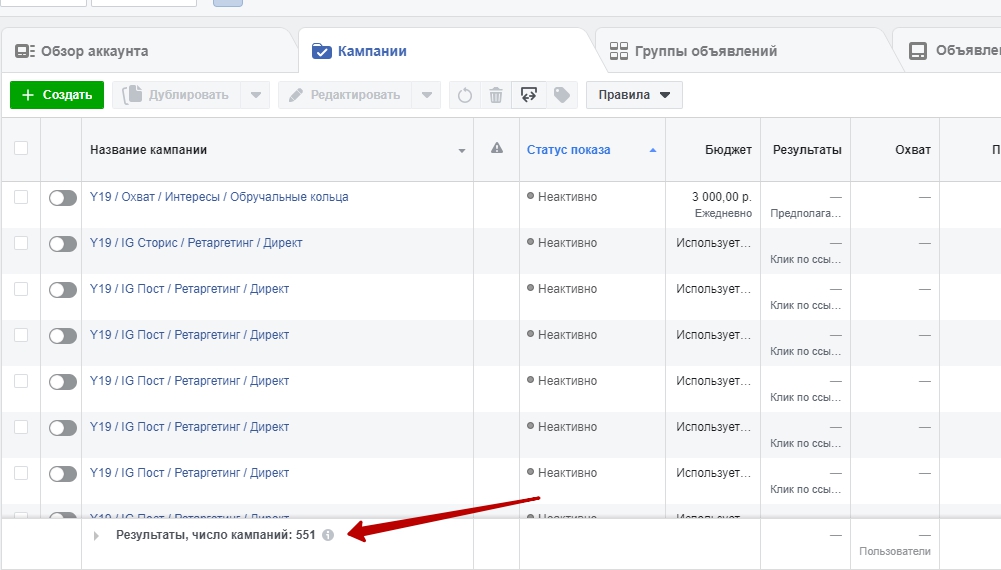Click the info icon beside campaign count 551
The height and width of the screenshot is (570, 1001).
coord(328,535)
